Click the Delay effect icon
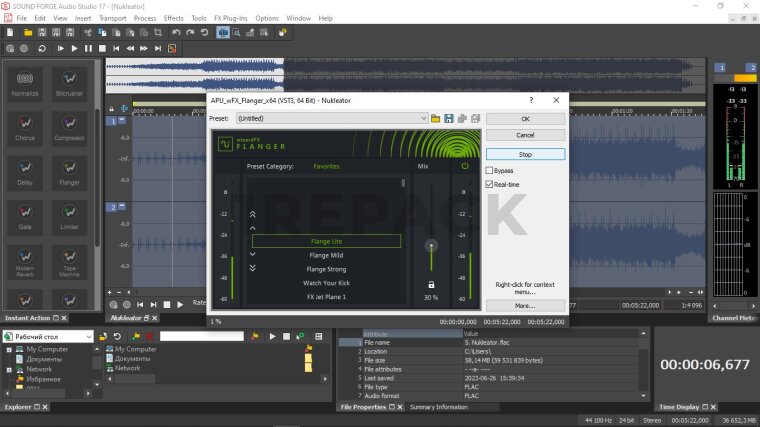Screen dimensions: 760x427 [26, 169]
